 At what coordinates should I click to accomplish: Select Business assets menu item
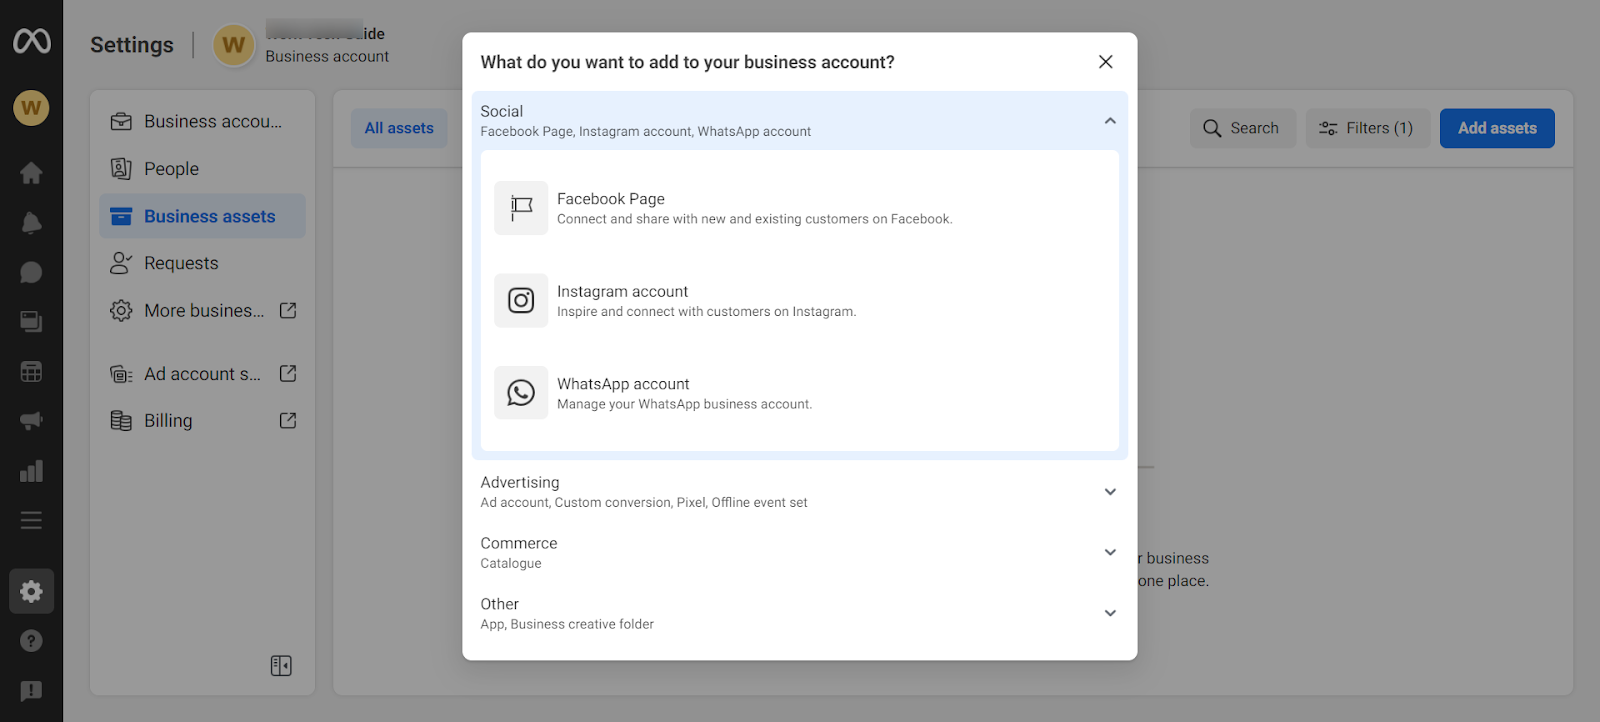point(203,216)
